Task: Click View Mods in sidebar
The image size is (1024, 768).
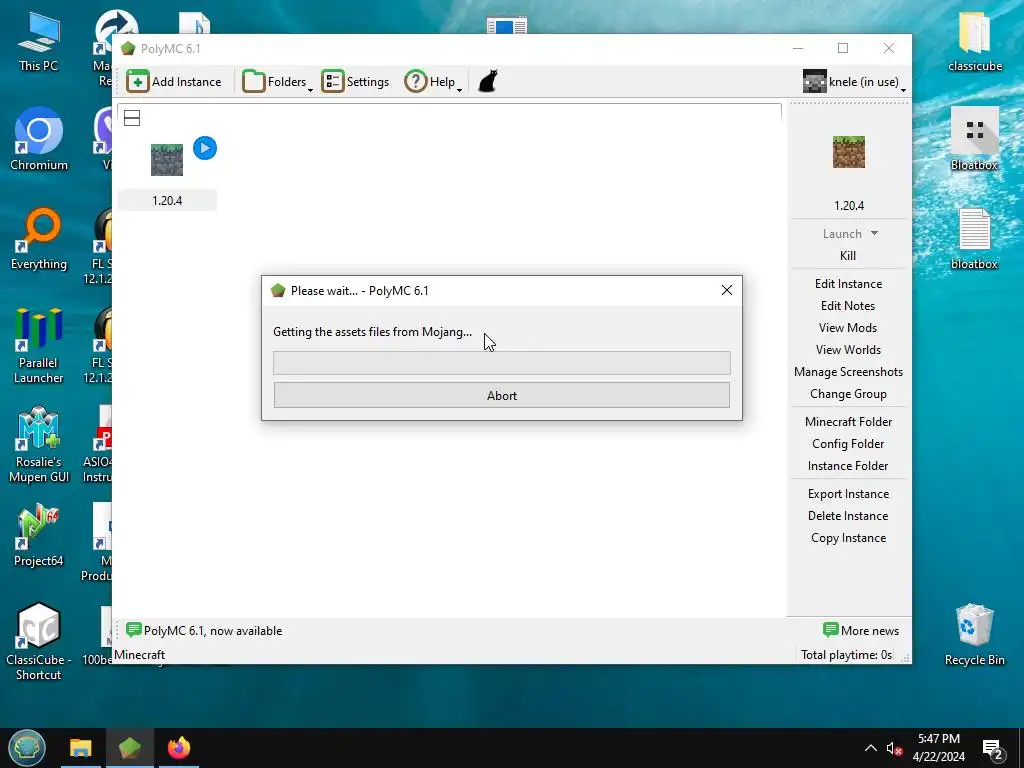Action: [848, 328]
